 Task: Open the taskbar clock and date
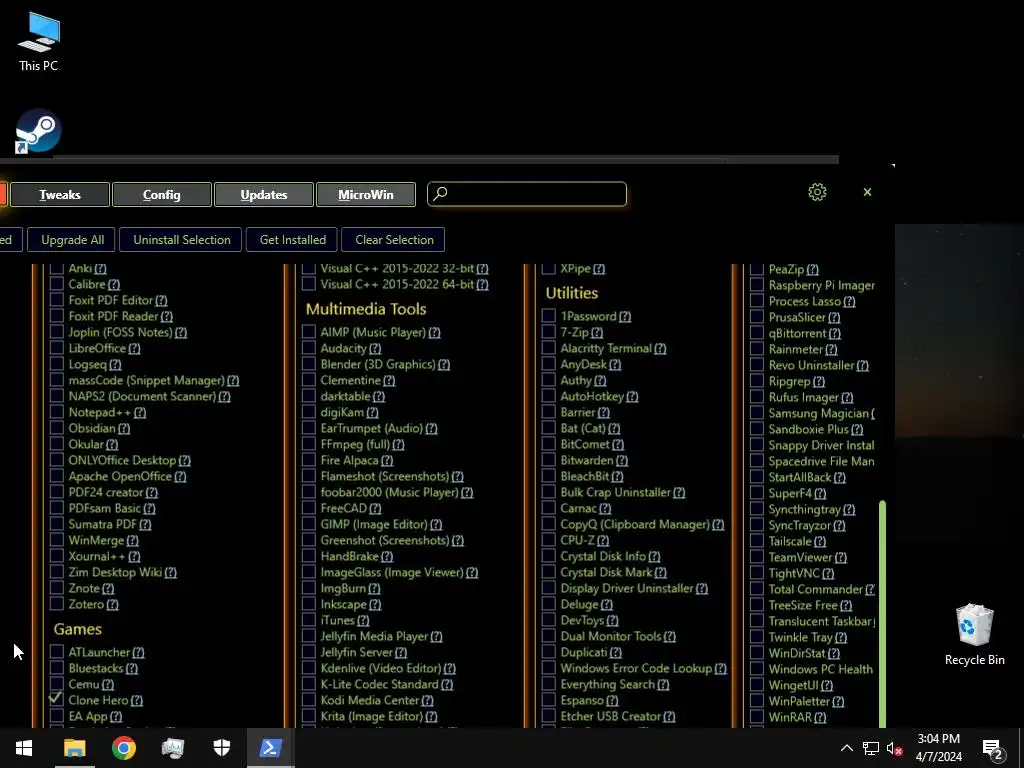pyautogui.click(x=938, y=748)
